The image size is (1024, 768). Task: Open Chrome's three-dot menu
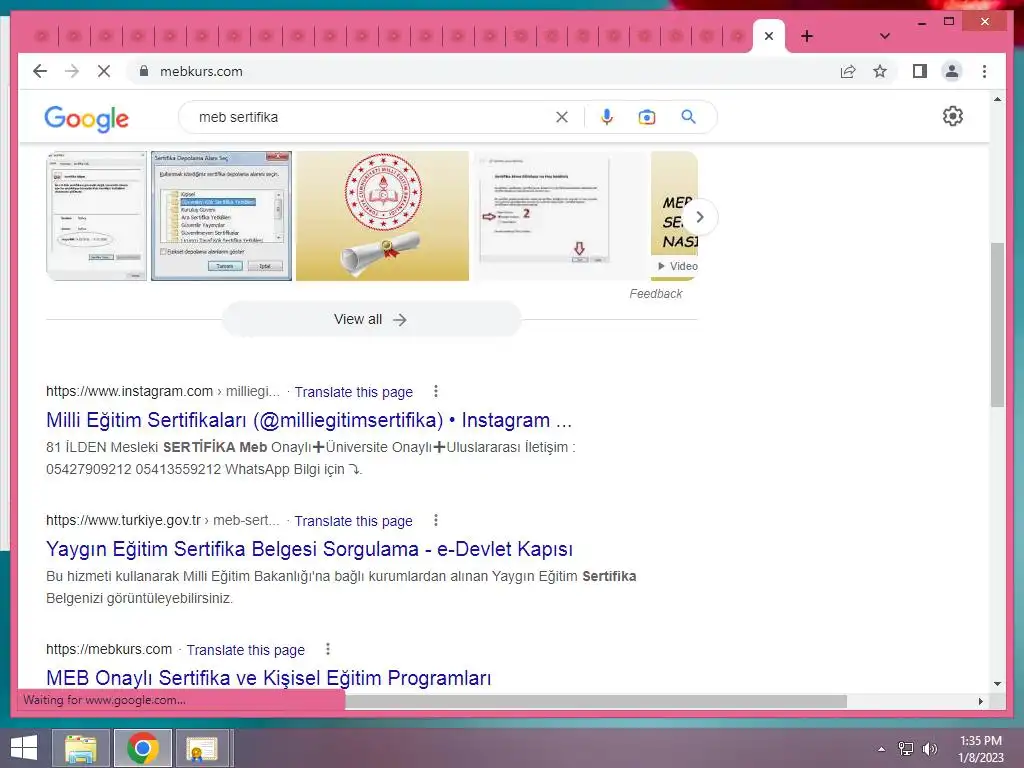tap(984, 71)
